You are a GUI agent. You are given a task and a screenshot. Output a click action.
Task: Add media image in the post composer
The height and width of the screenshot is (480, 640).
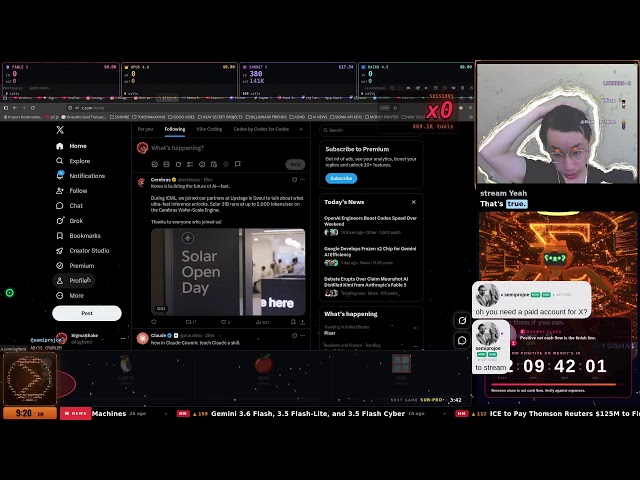(x=155, y=164)
